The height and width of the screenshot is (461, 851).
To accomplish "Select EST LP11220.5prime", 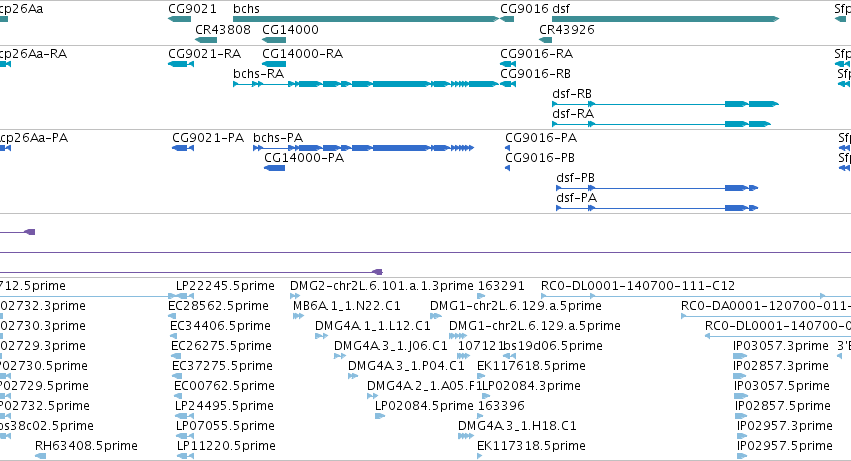I will [226, 446].
